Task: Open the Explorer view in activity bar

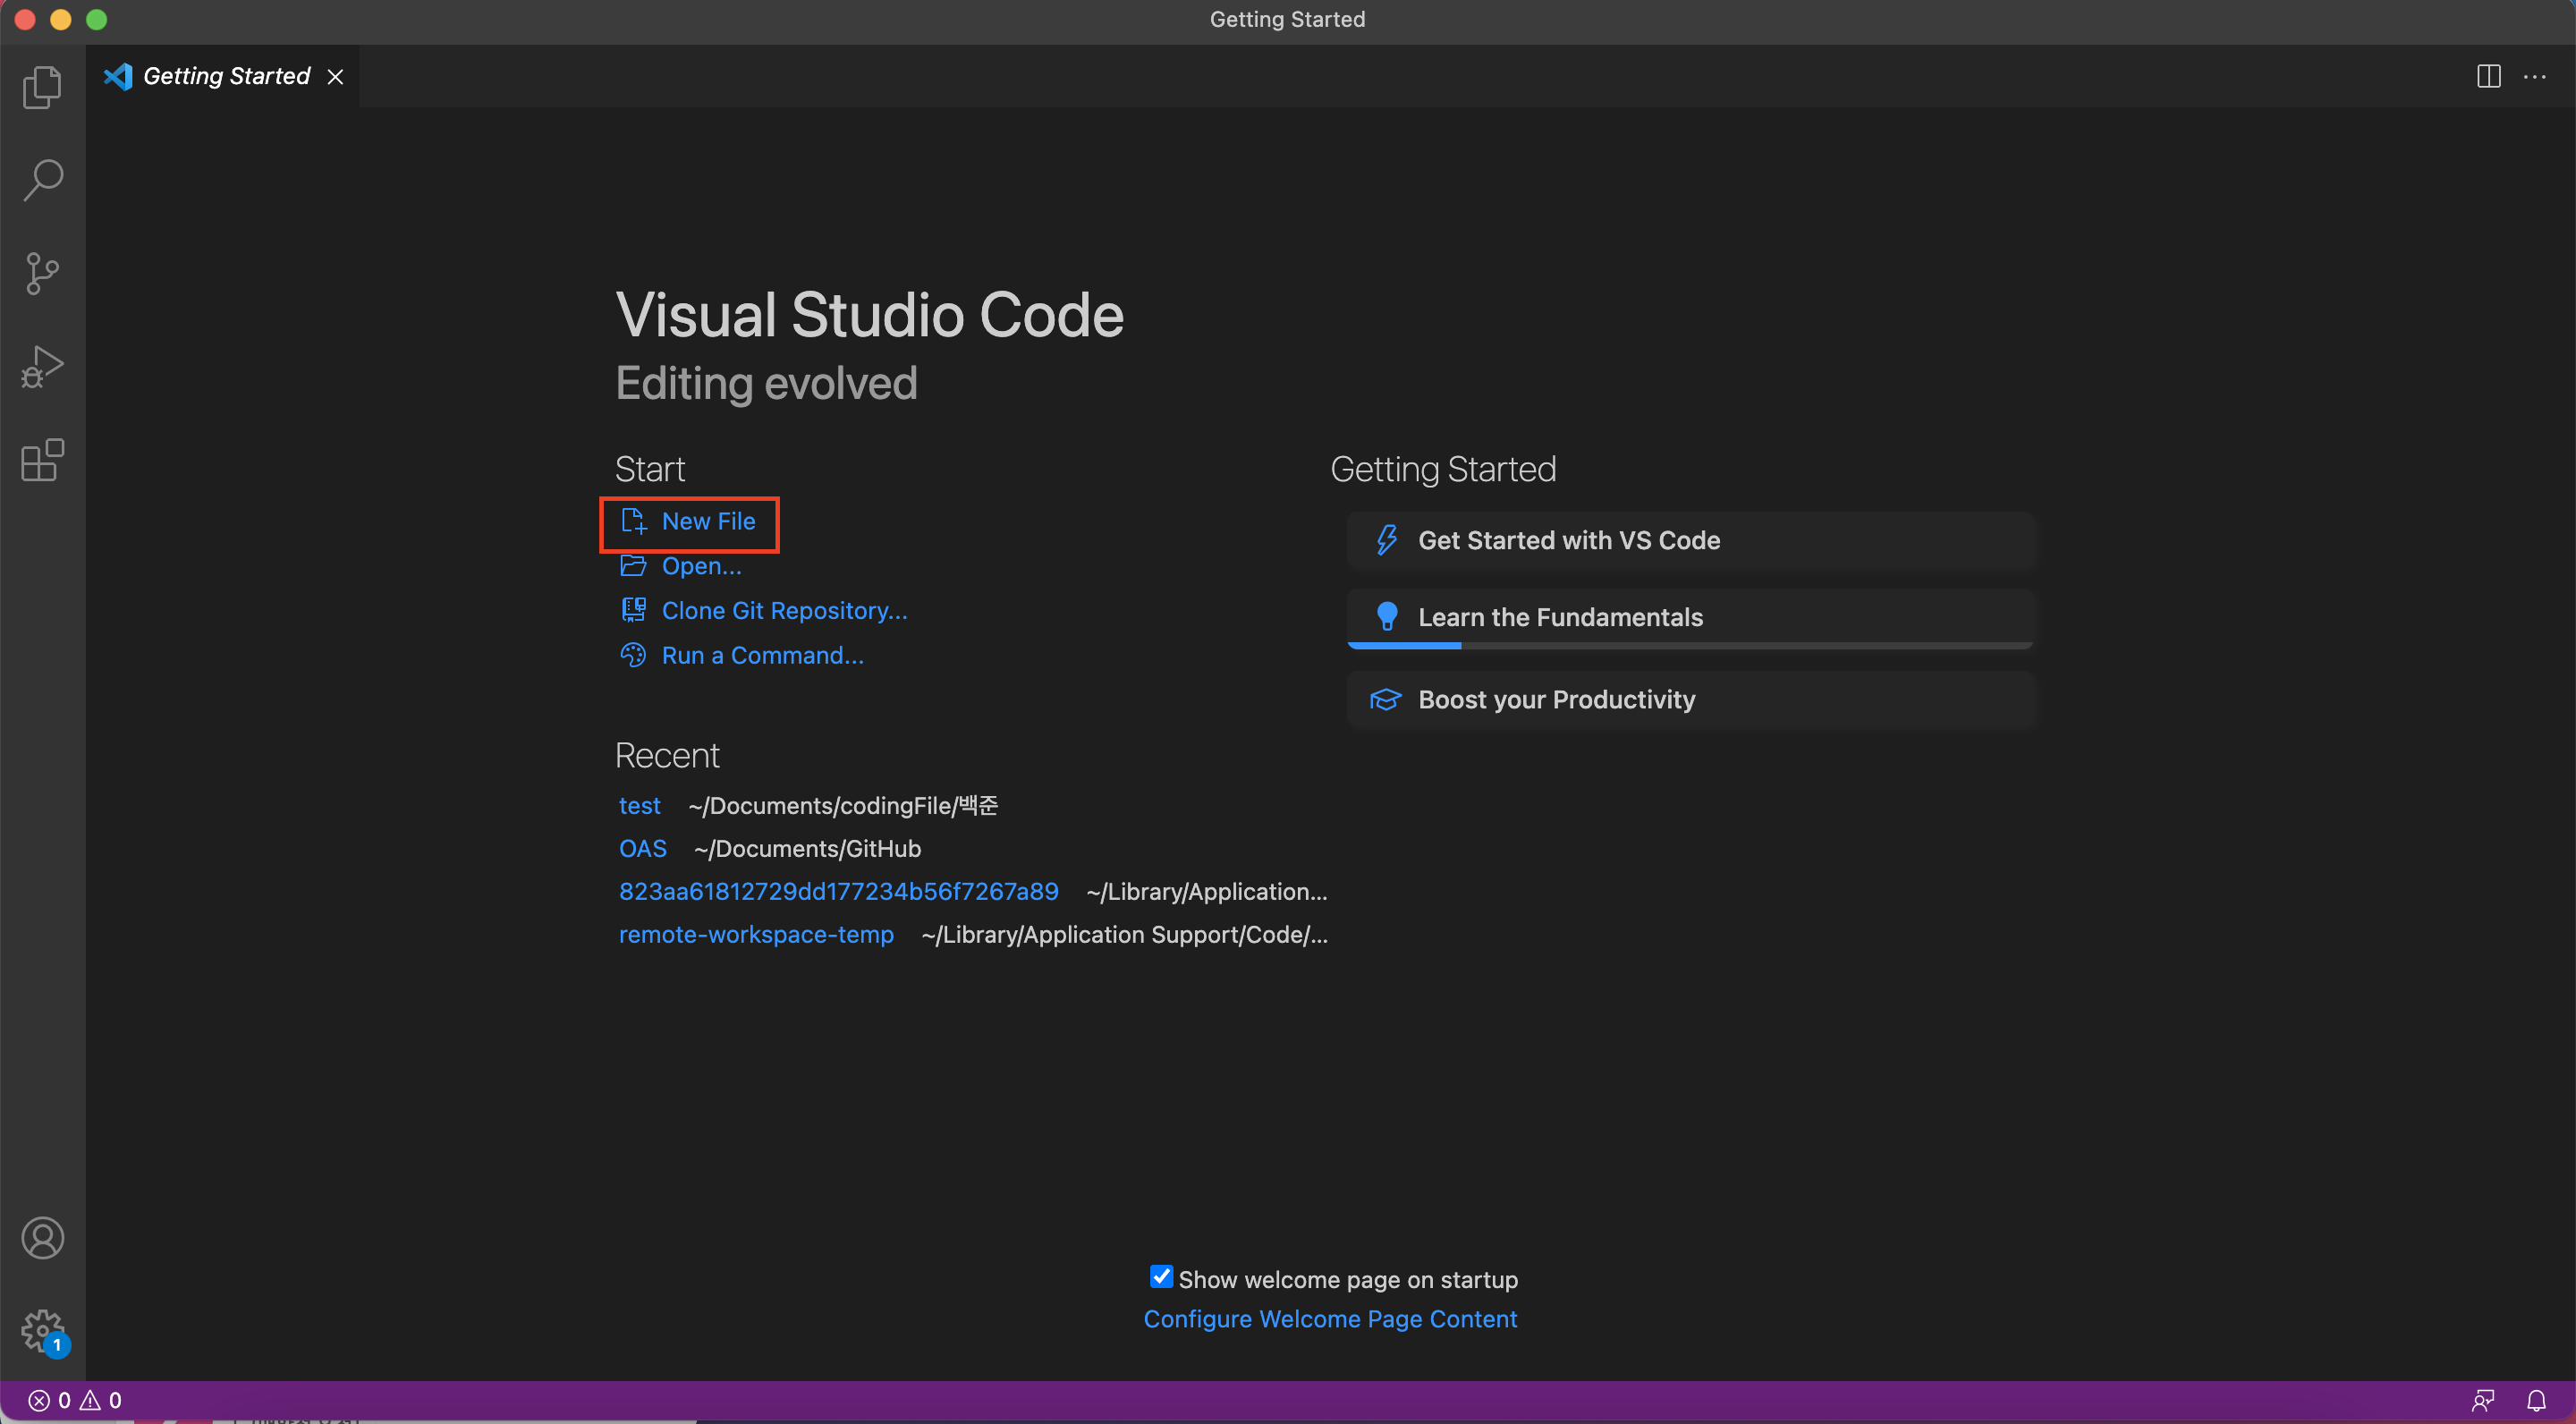Action: click(x=42, y=87)
